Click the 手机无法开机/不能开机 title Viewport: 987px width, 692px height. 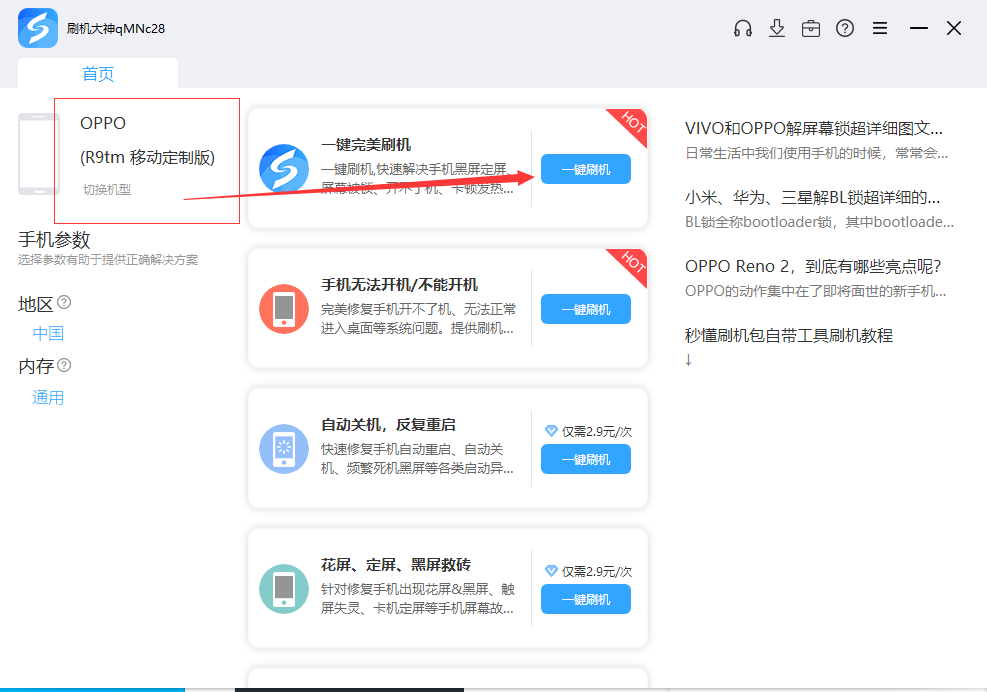[400, 285]
